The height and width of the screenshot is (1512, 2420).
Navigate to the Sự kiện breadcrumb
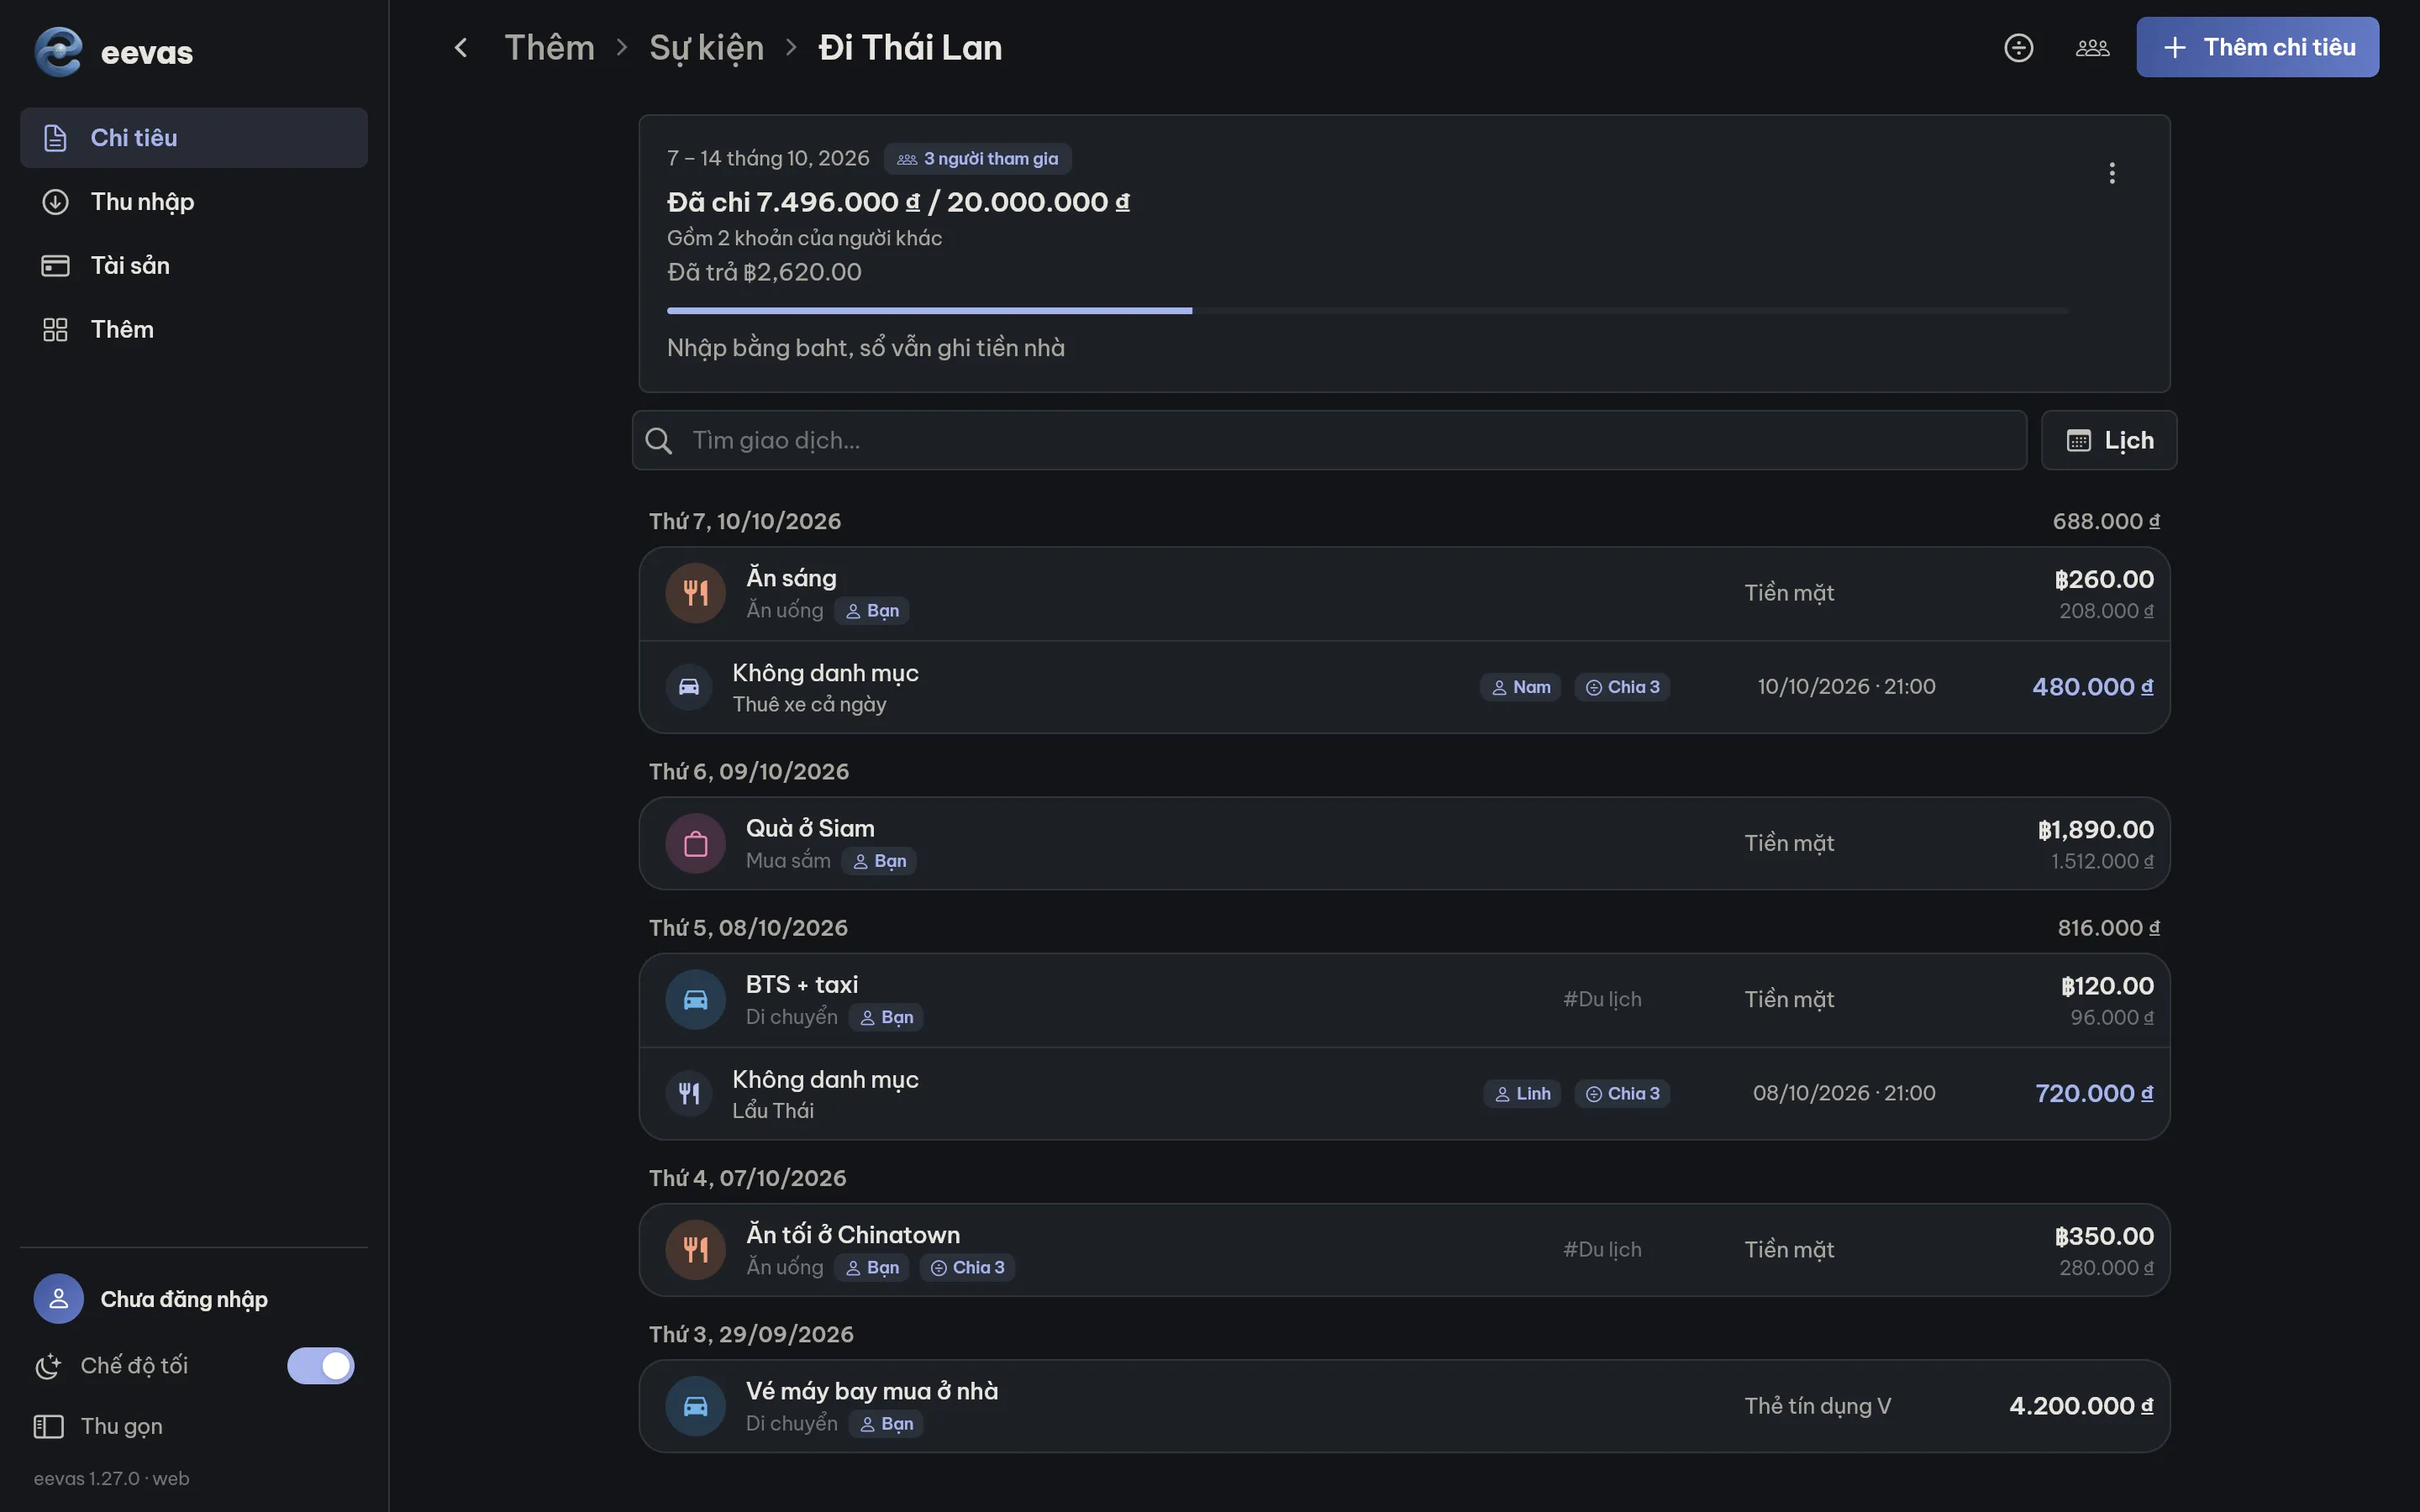pos(706,47)
